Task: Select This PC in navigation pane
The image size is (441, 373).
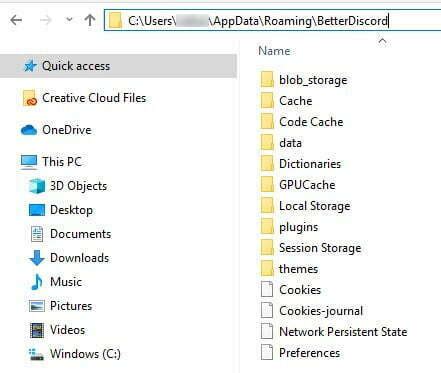Action: tap(62, 162)
